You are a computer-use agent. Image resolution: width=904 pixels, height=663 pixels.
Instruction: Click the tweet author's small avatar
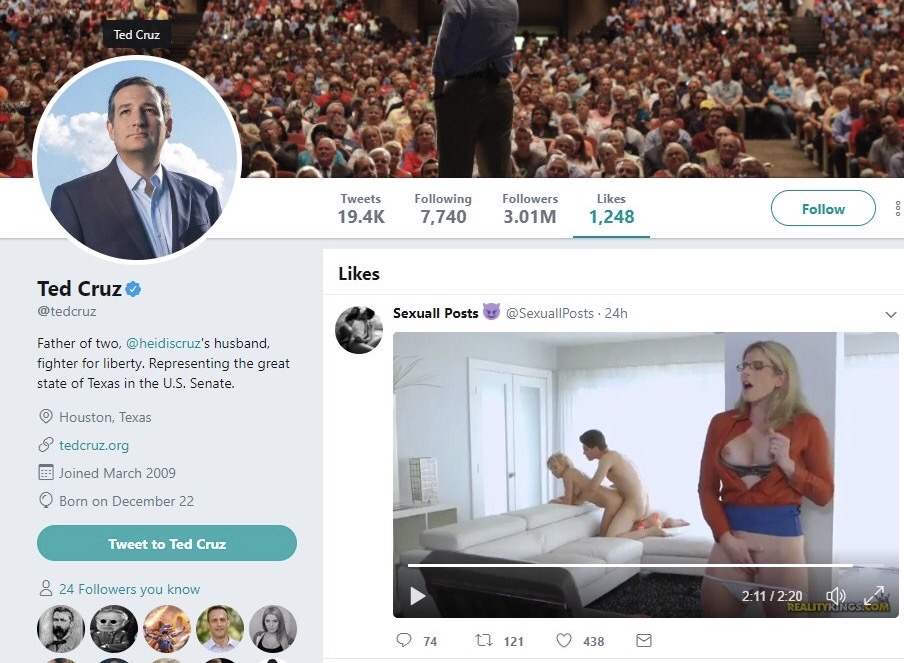358,330
